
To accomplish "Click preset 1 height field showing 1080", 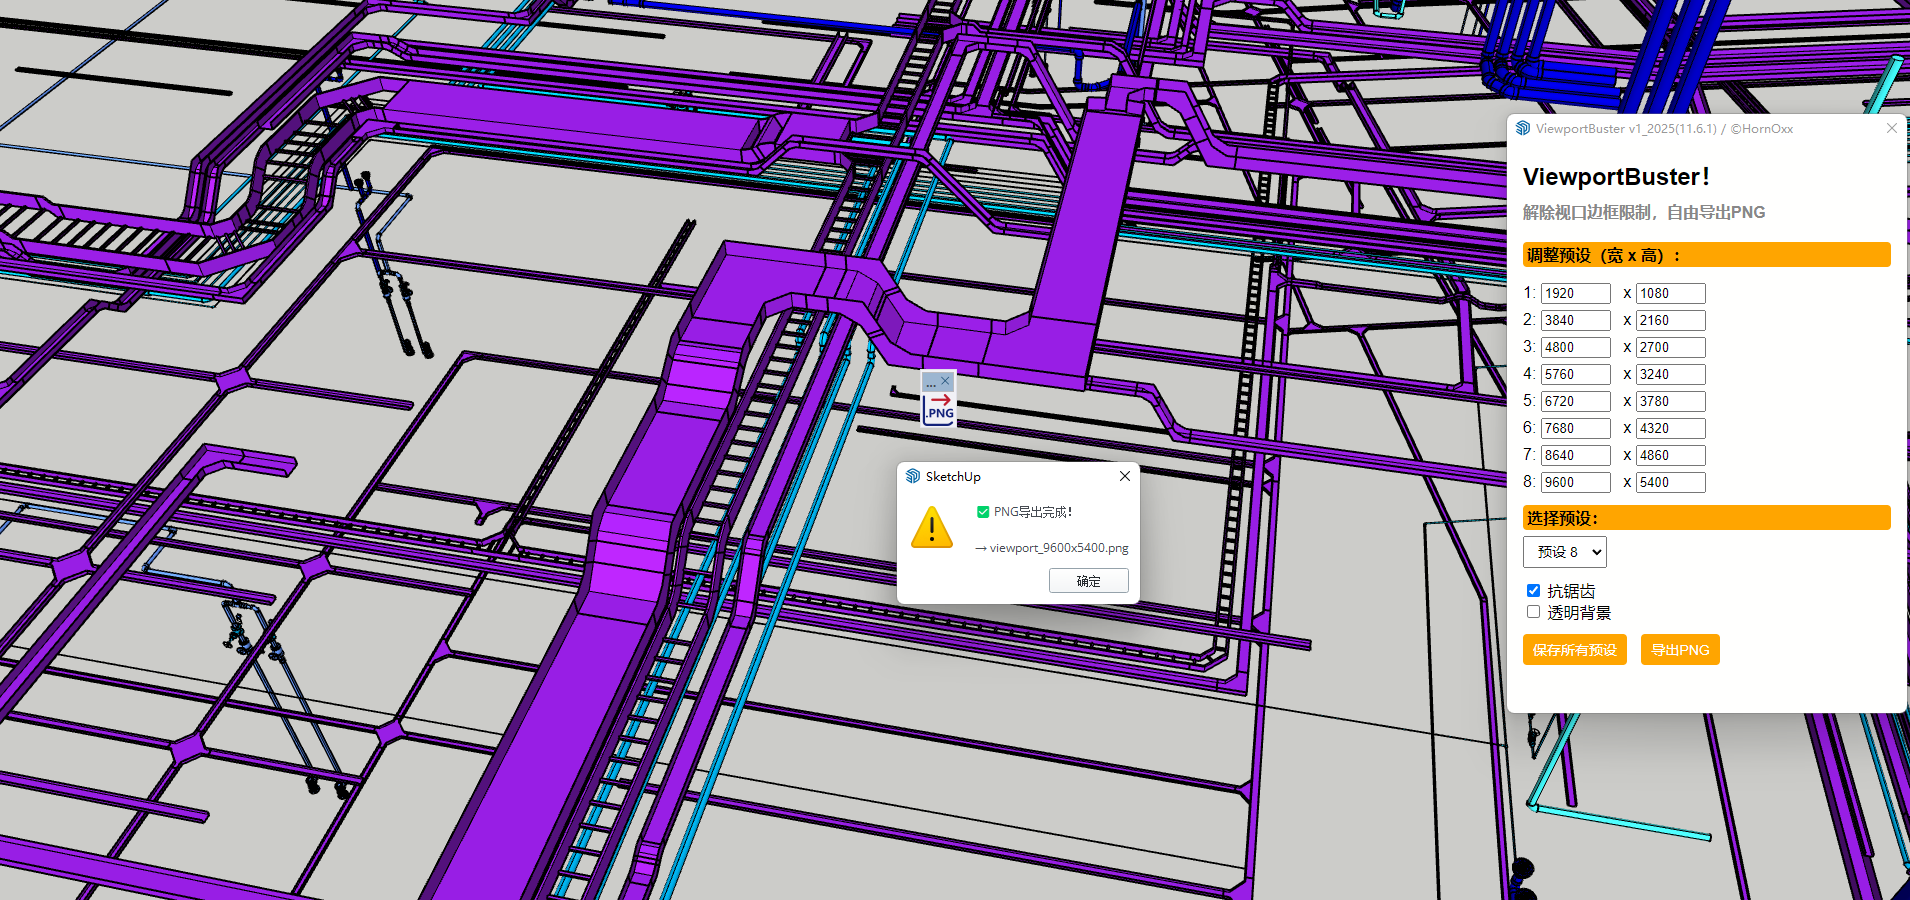I will click(x=1670, y=294).
